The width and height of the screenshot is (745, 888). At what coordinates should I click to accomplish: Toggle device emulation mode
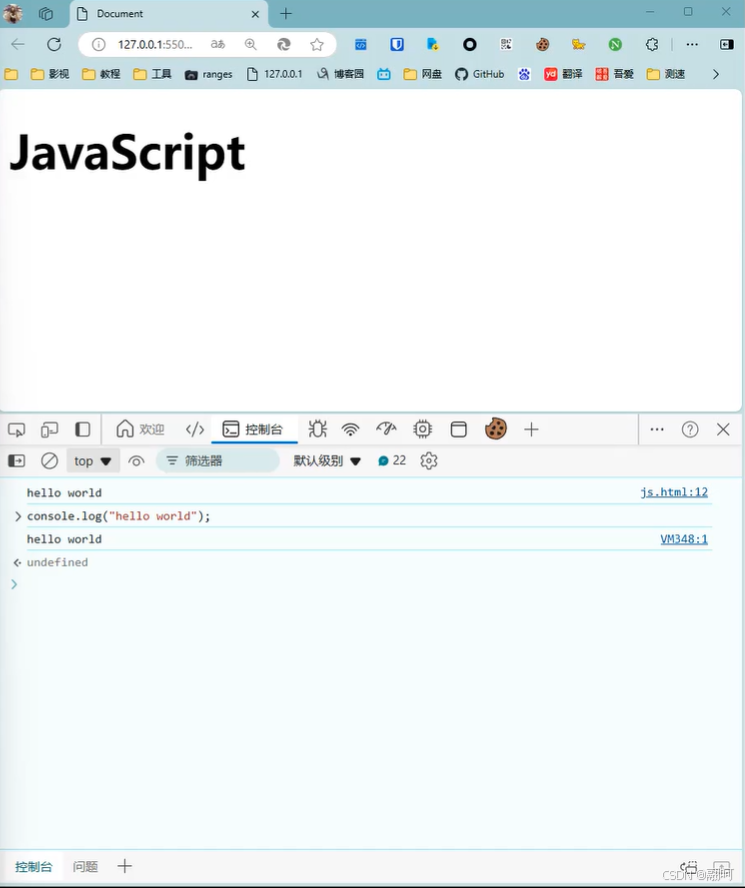click(x=50, y=430)
